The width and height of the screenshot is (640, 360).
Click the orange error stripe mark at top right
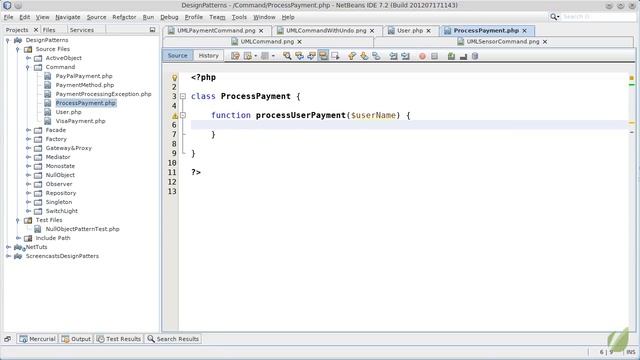click(x=631, y=78)
